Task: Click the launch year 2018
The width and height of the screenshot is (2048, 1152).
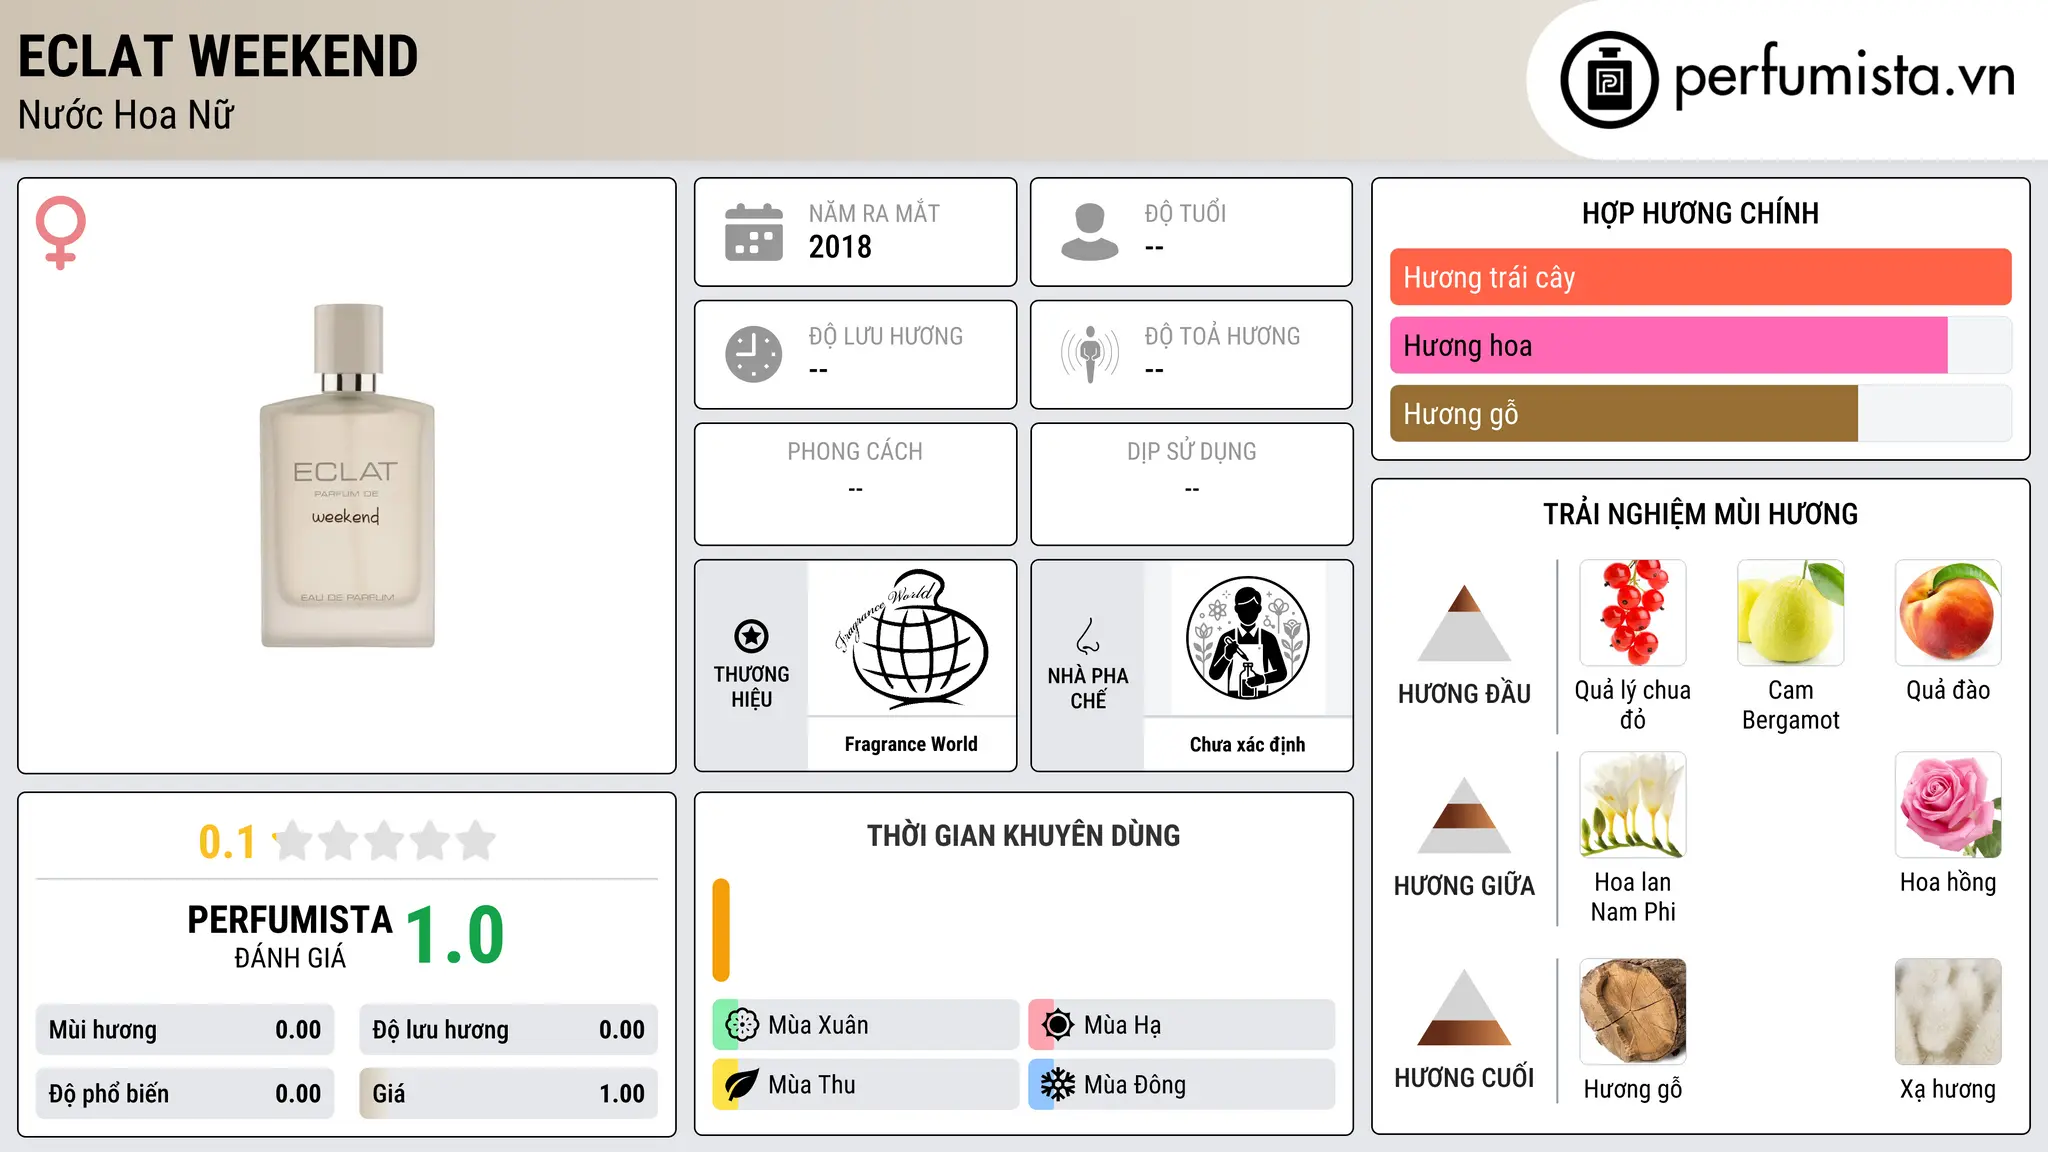Action: (840, 247)
